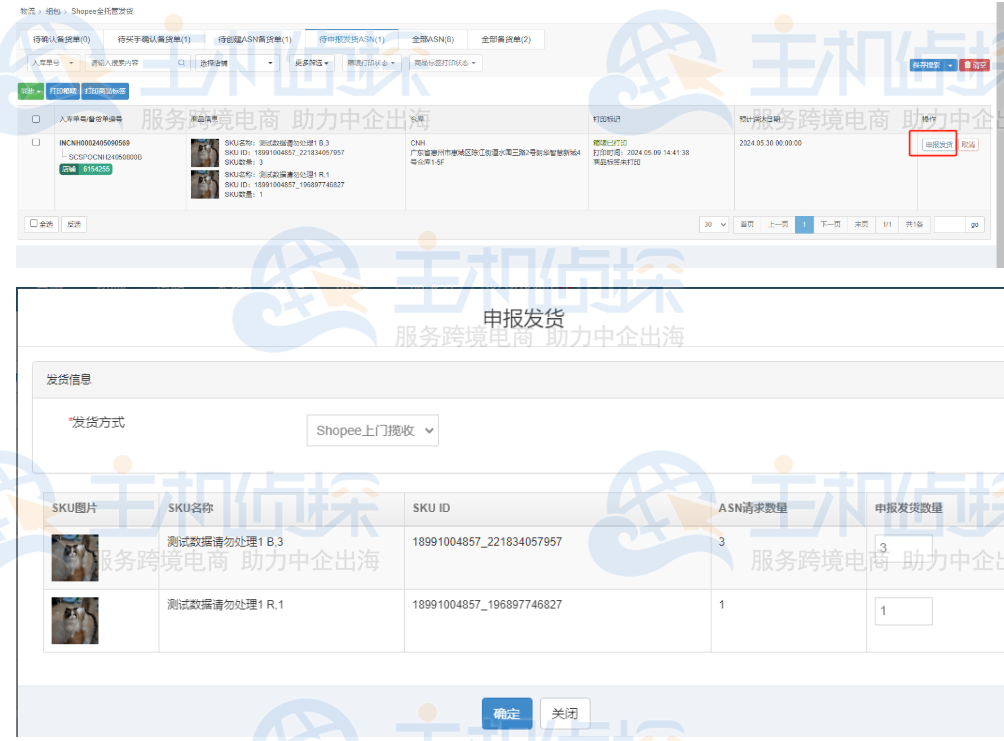Viewport: 1004px width, 741px height.
Task: Tick the table header select-all checkbox
Action: click(36, 119)
